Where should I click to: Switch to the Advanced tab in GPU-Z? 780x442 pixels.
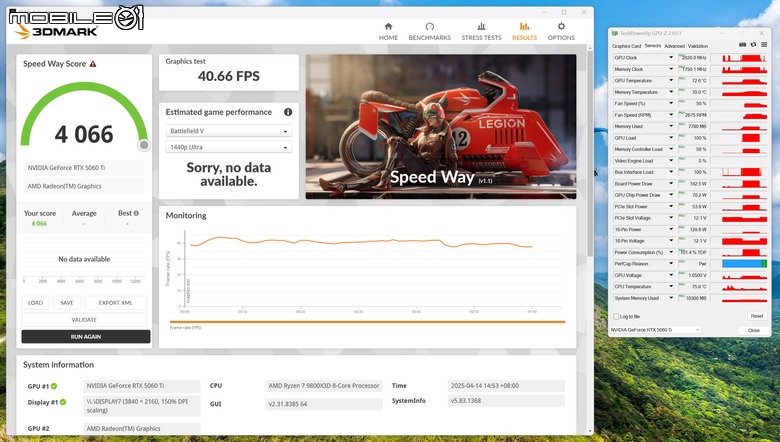coord(675,46)
